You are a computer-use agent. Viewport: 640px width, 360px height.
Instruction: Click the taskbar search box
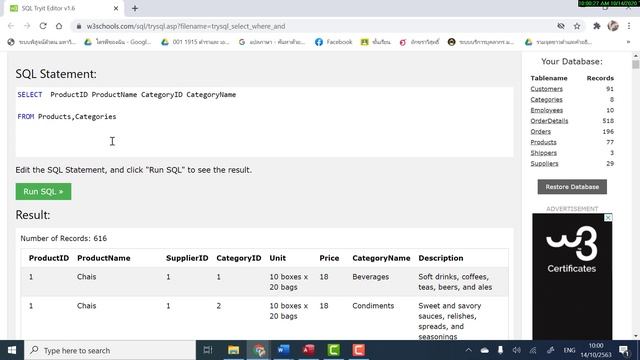[x=110, y=350]
